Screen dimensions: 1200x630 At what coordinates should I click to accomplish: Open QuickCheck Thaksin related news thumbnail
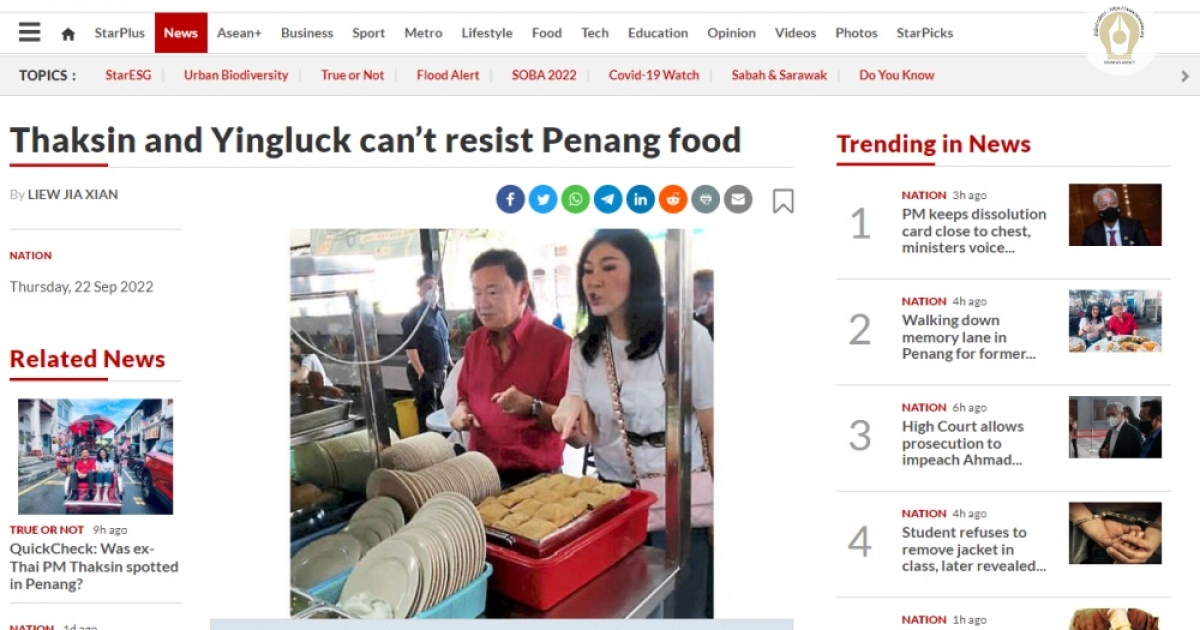[x=95, y=456]
